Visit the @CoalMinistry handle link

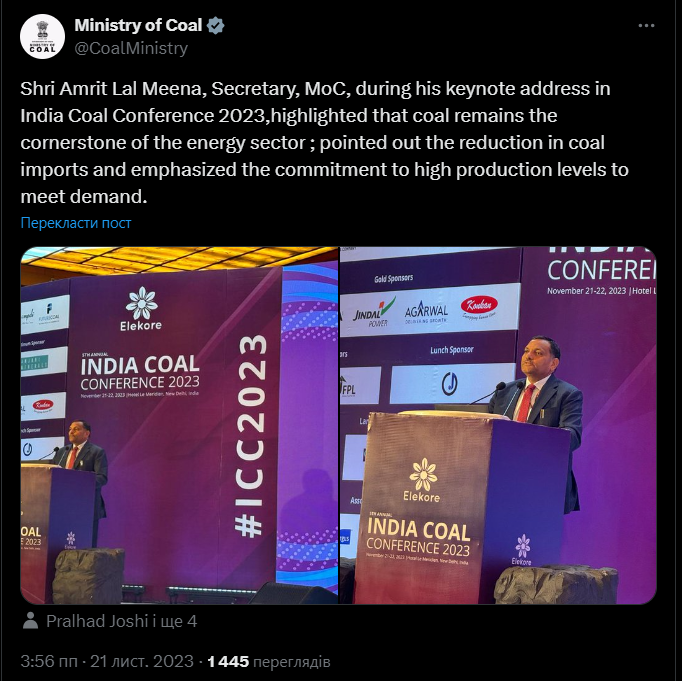(131, 48)
